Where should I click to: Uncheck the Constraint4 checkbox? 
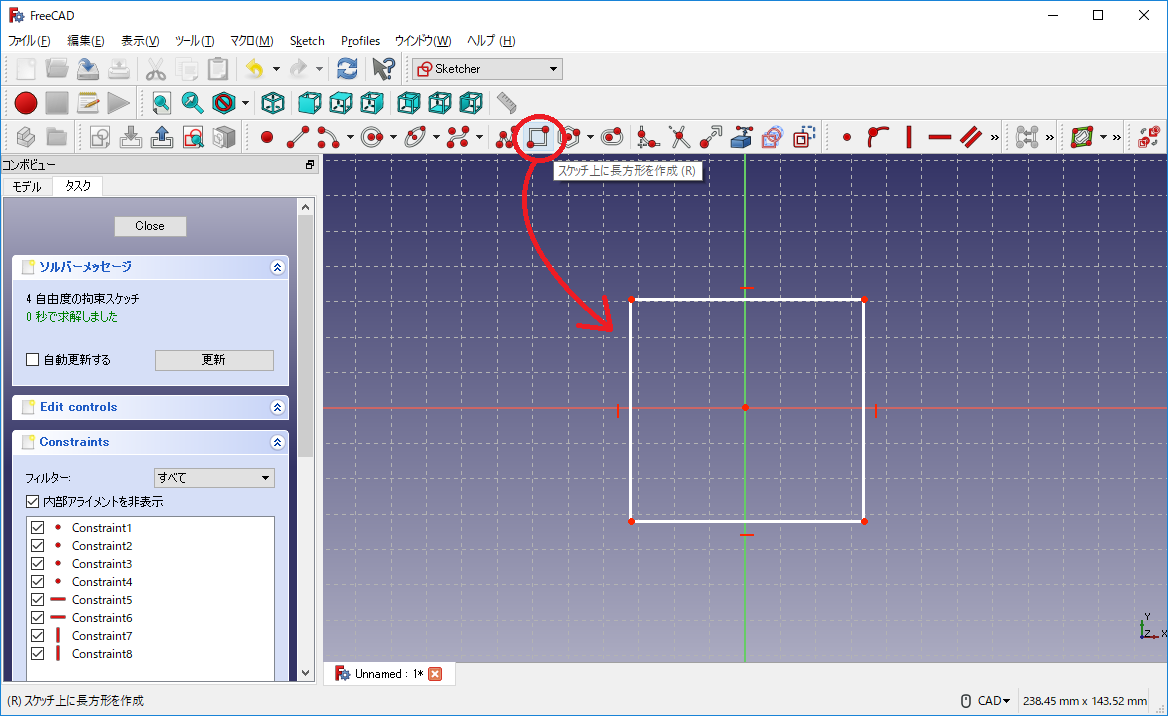(37, 581)
